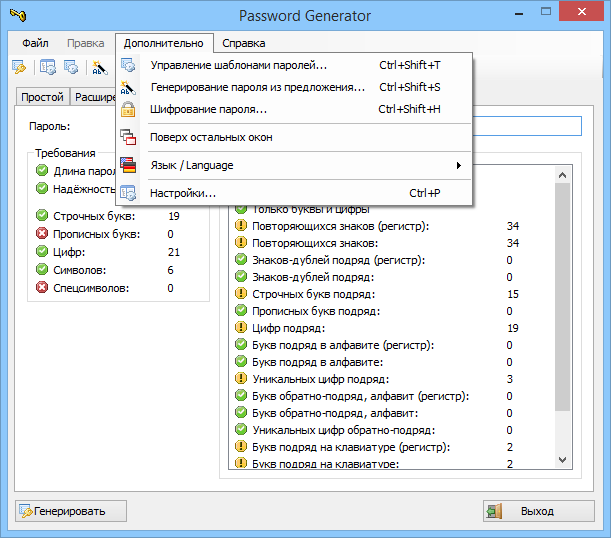Select row Повторяющихся знаков: 34

[392, 243]
